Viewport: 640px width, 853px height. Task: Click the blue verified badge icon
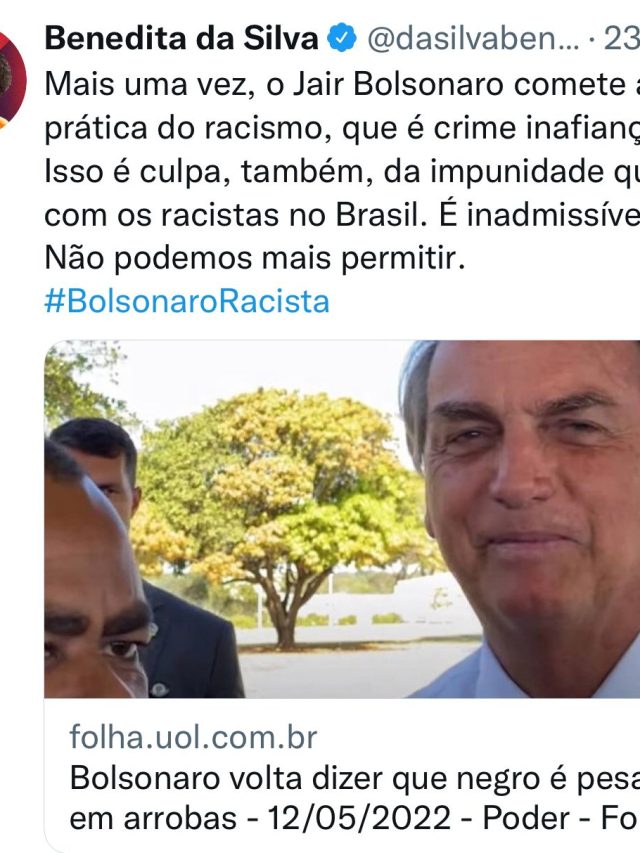click(341, 38)
